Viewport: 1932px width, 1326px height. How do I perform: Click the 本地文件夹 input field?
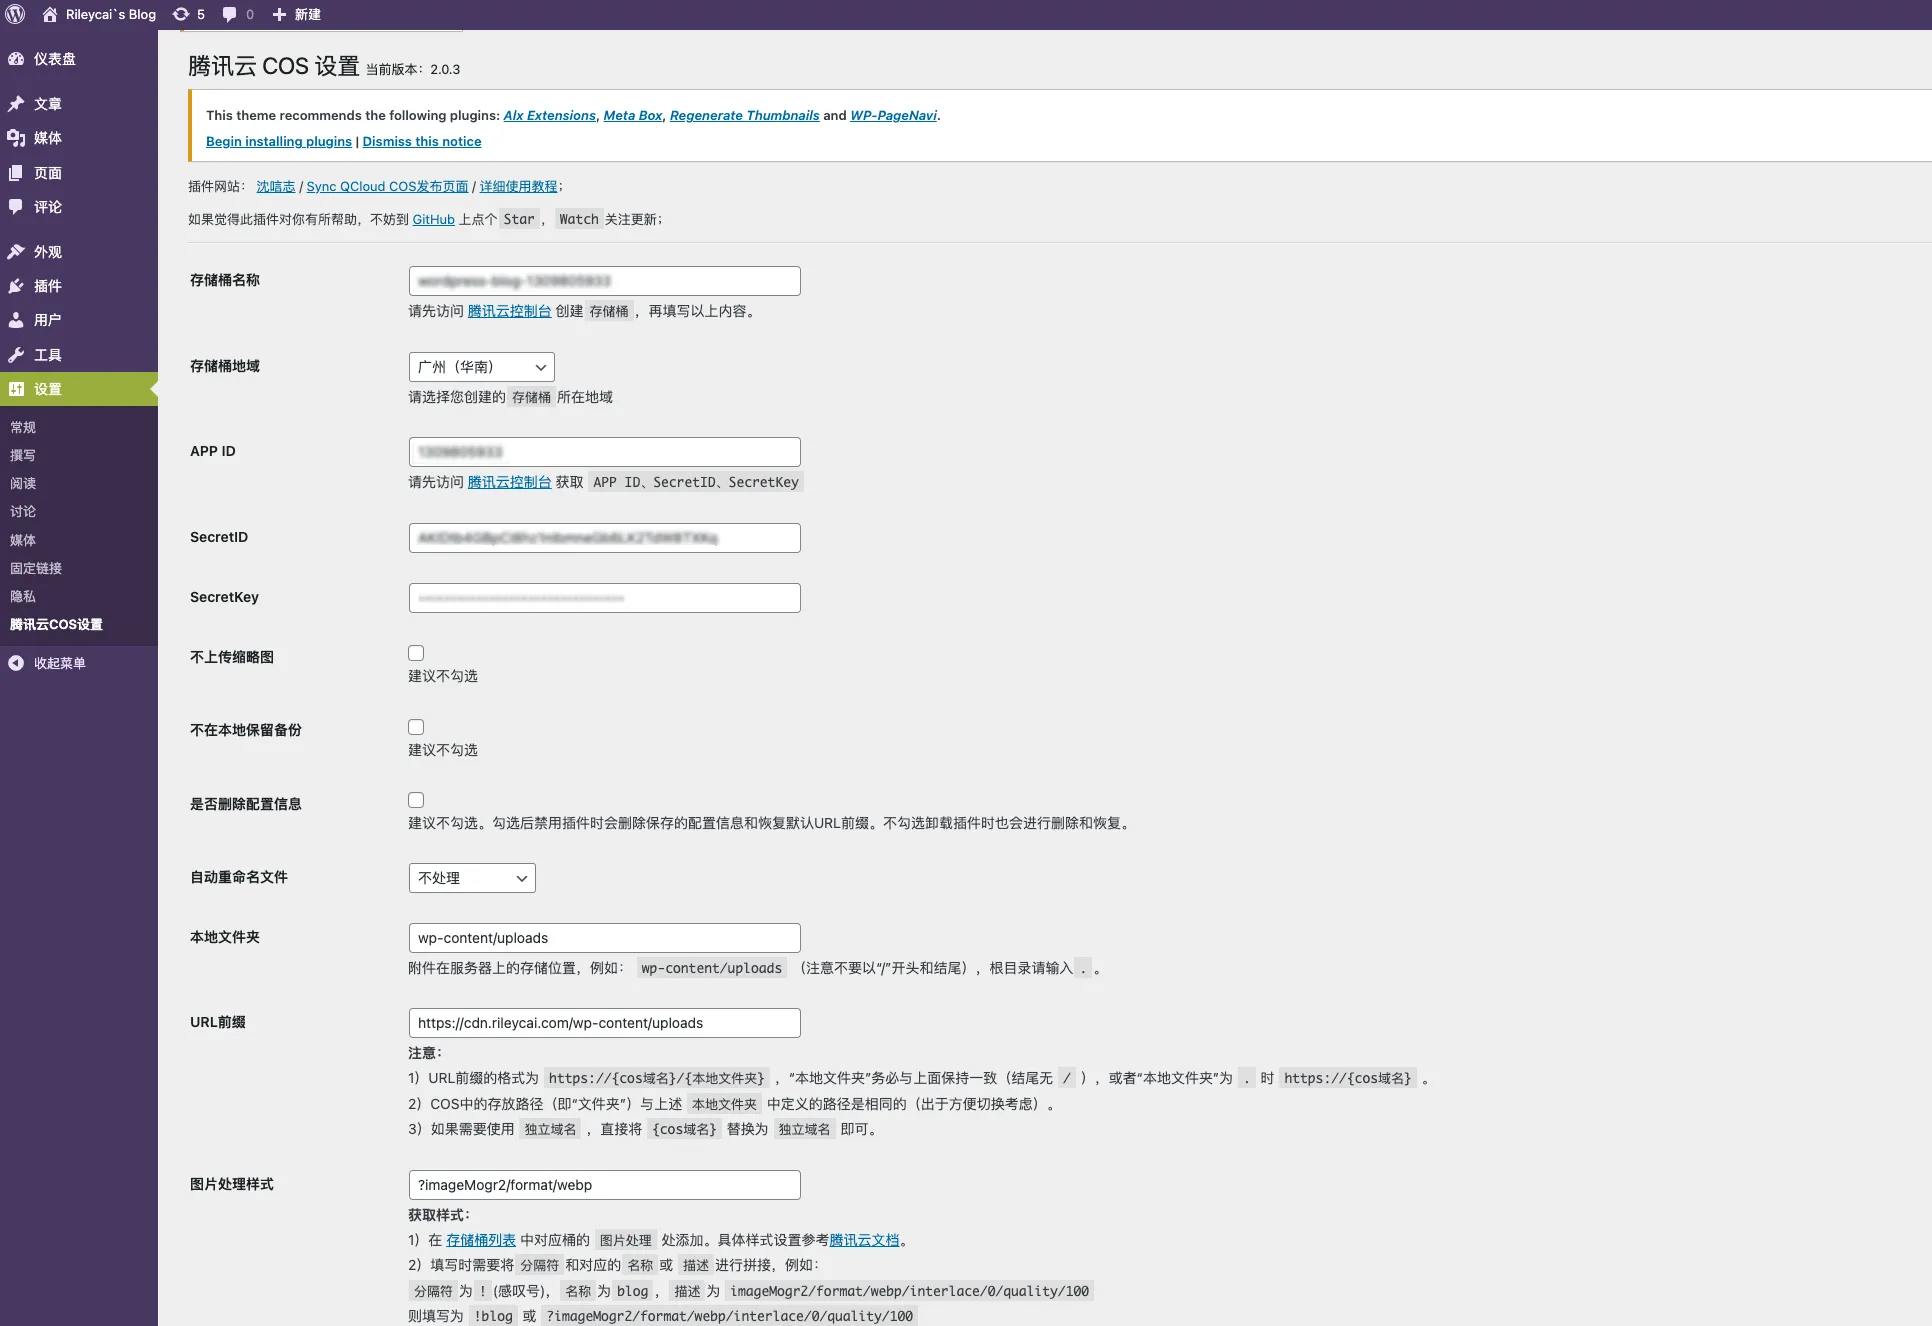tap(605, 938)
